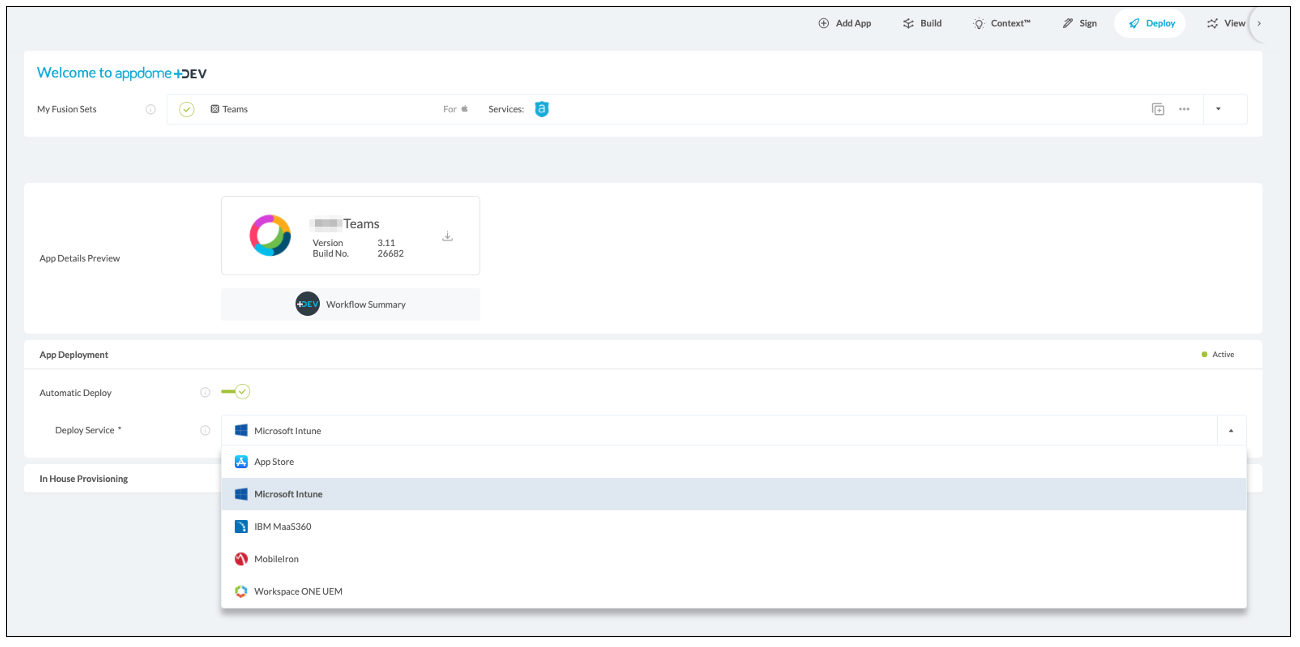Click the Automatic Deploy info icon
Viewport: 1300px width, 647px height.
tap(205, 393)
